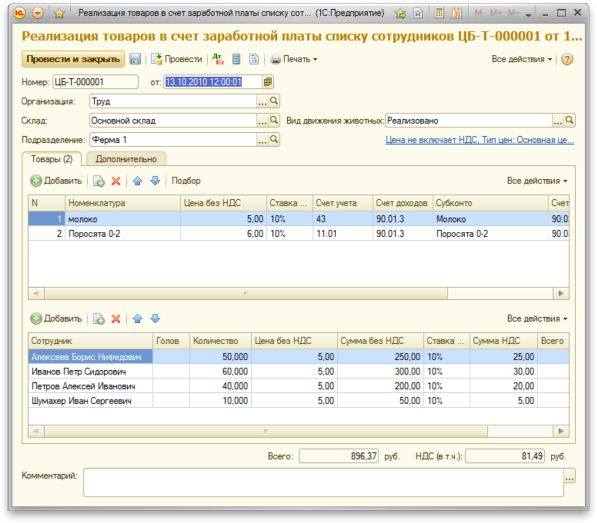Click the help question mark icon
Screen dimensions: 597x523
567,59
